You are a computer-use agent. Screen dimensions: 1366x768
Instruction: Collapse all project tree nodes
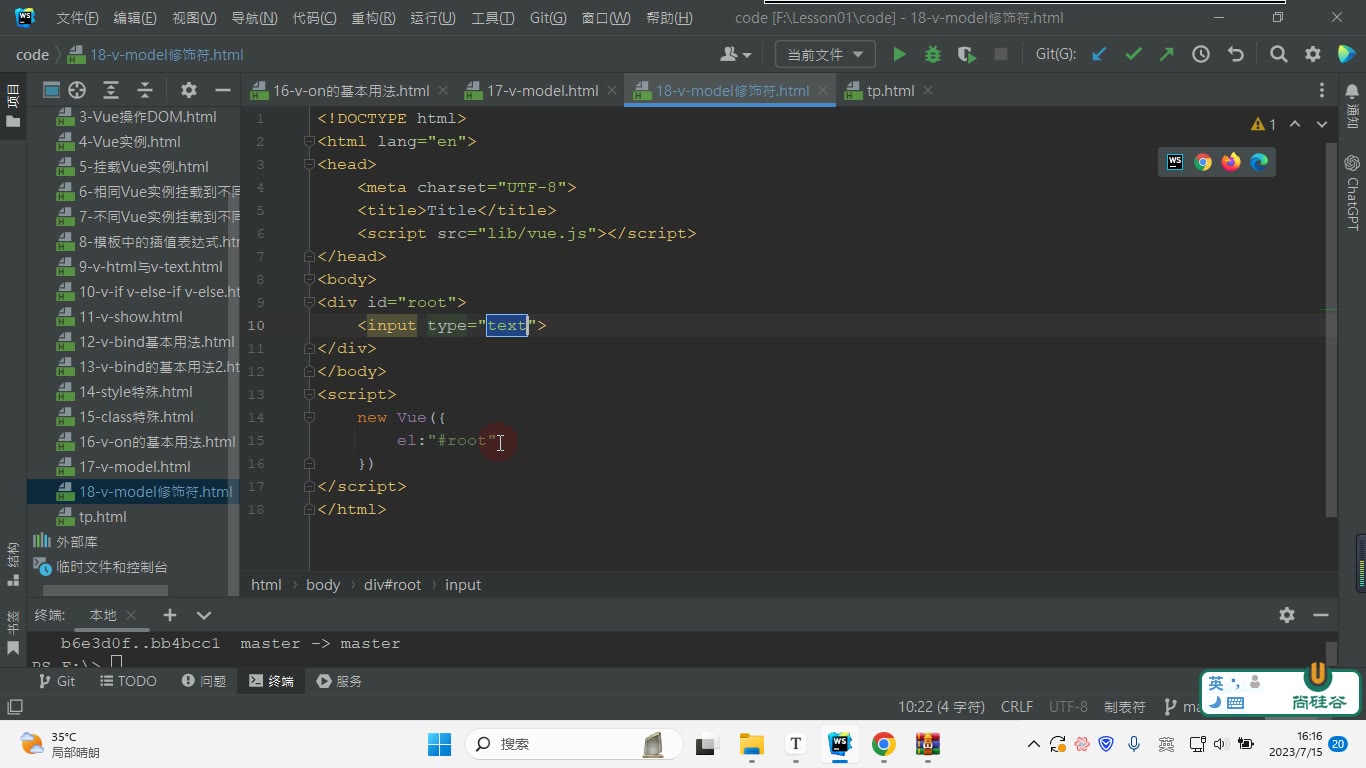pyautogui.click(x=145, y=90)
